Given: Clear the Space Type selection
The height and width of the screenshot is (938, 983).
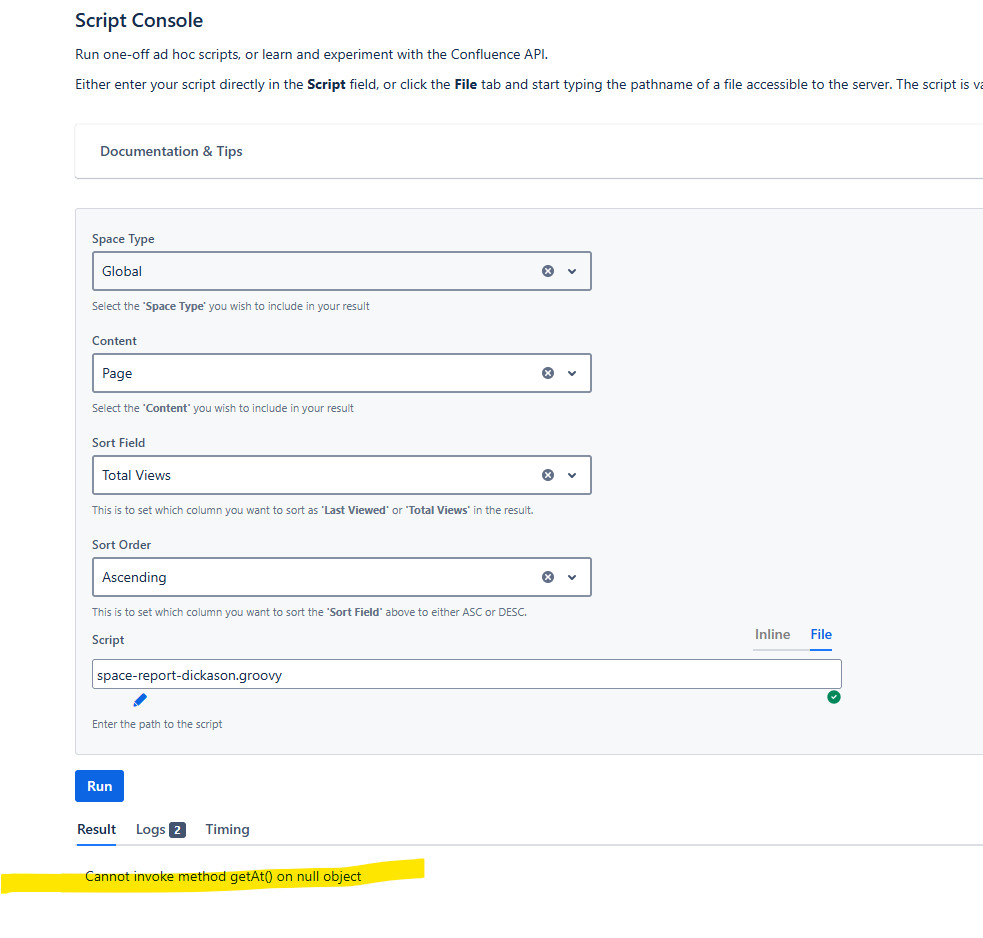Looking at the screenshot, I should pos(547,271).
